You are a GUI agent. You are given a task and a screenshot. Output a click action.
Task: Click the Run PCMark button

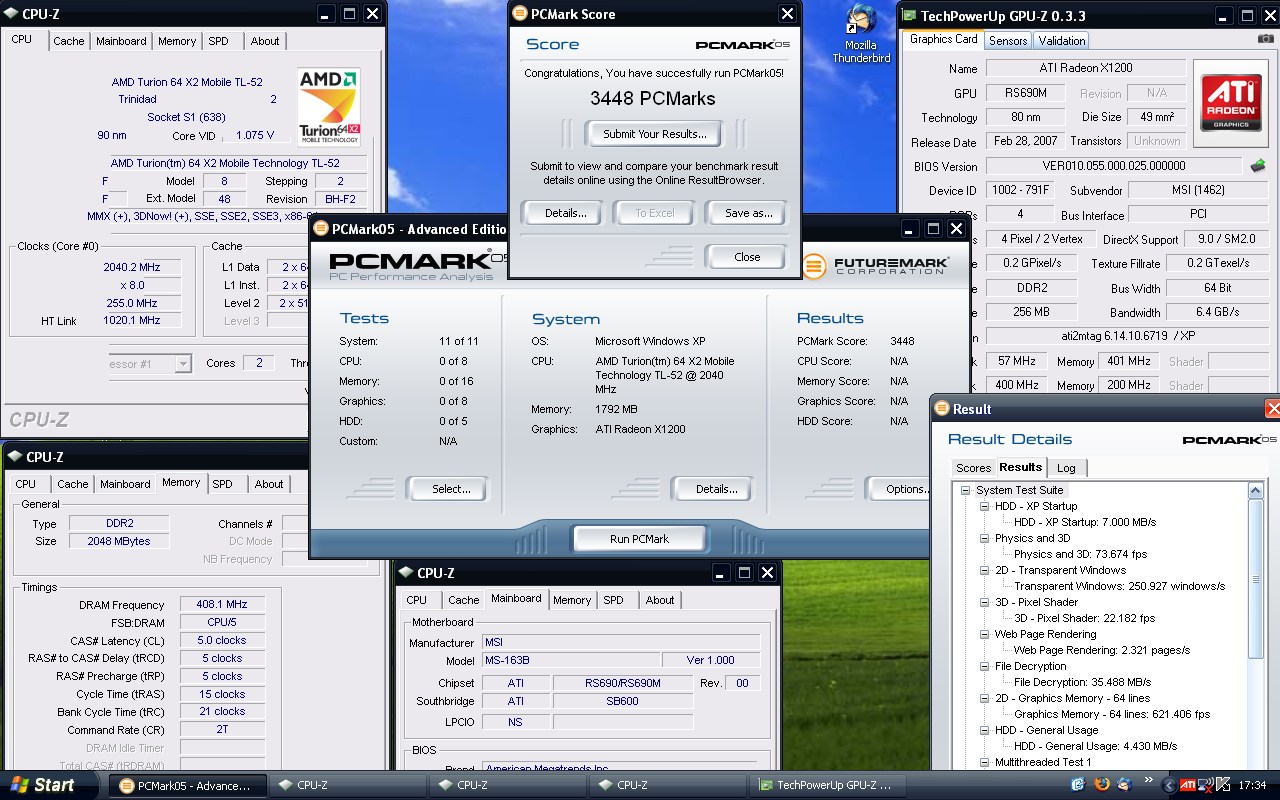pos(639,539)
